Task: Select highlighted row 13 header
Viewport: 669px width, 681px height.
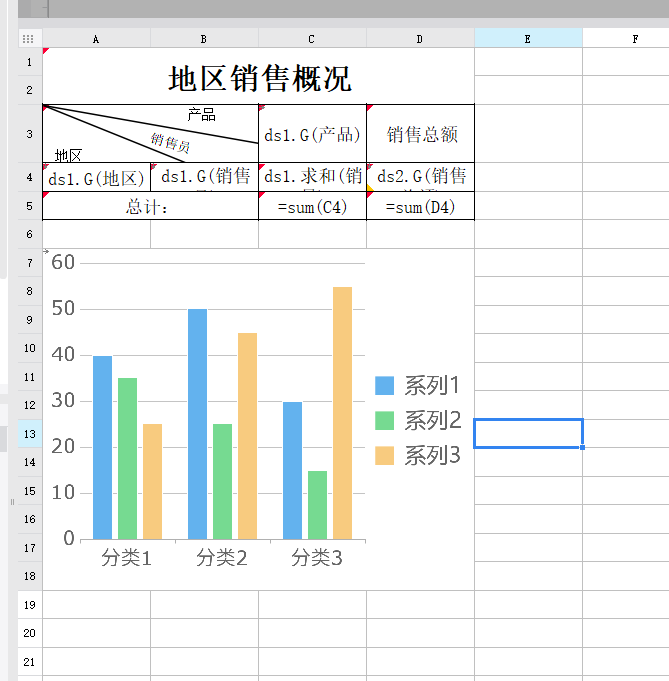Action: tap(30, 434)
